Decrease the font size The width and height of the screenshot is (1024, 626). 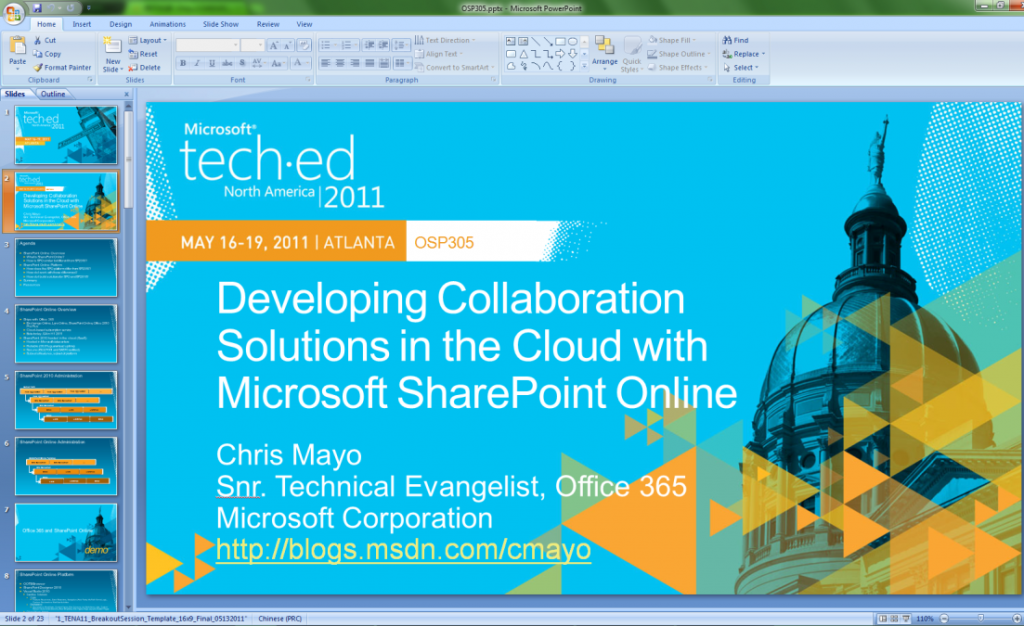pos(287,45)
